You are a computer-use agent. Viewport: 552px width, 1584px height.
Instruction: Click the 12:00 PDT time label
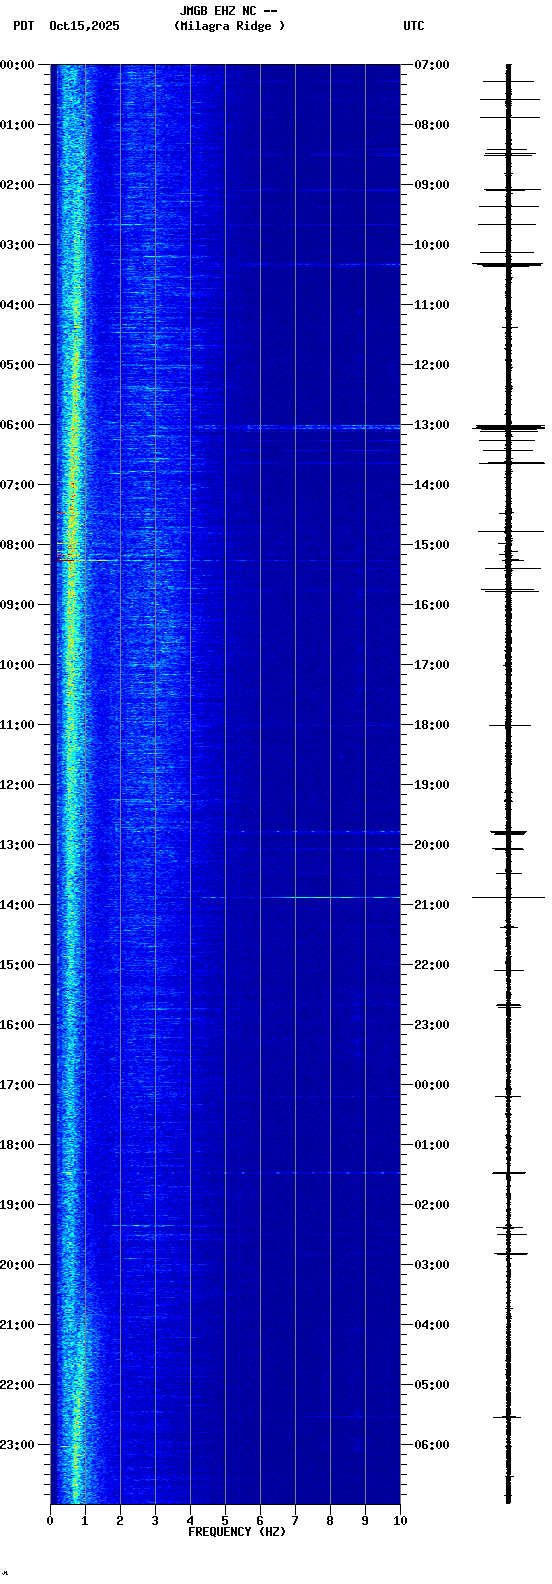pos(17,785)
